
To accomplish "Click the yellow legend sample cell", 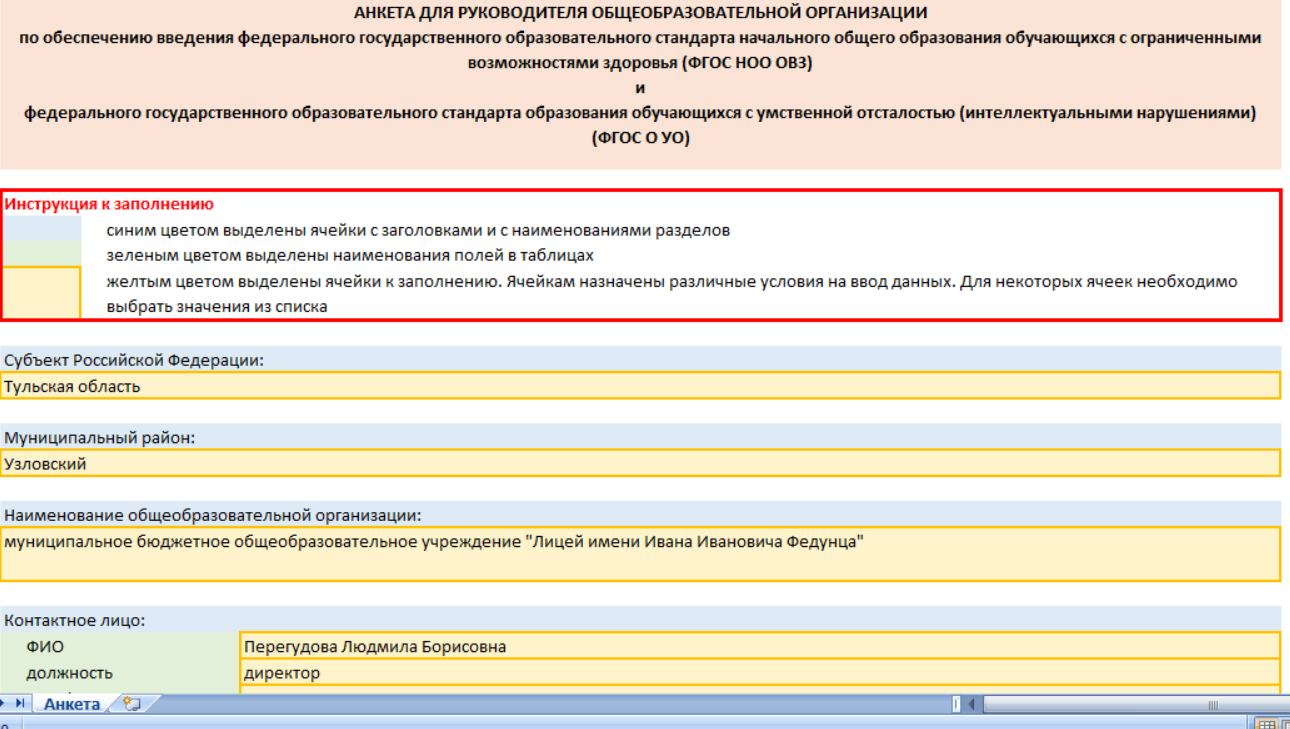I will coord(41,293).
